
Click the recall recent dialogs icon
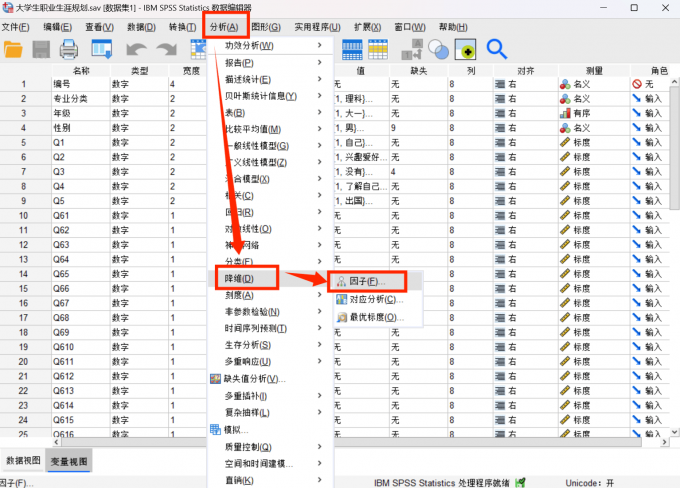coord(102,49)
